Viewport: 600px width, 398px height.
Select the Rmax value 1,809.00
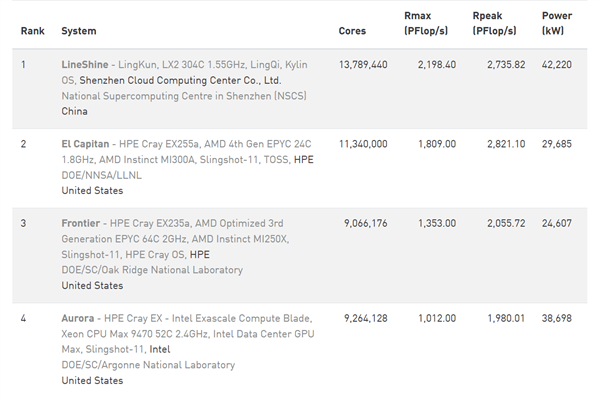437,144
